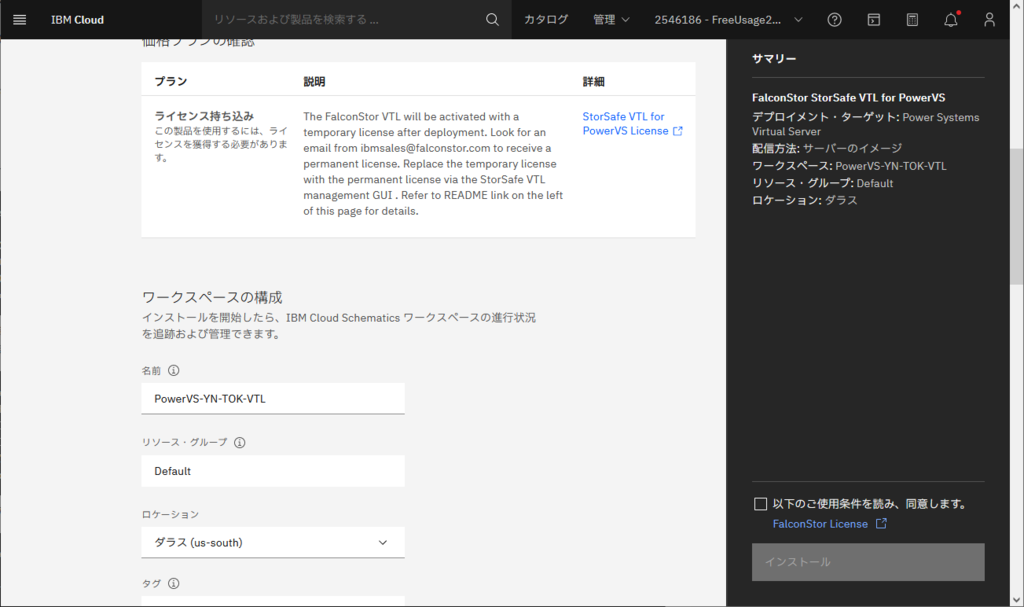
Task: Click the 配信方法: サーバーのイメージ summary line
Action: 827,148
